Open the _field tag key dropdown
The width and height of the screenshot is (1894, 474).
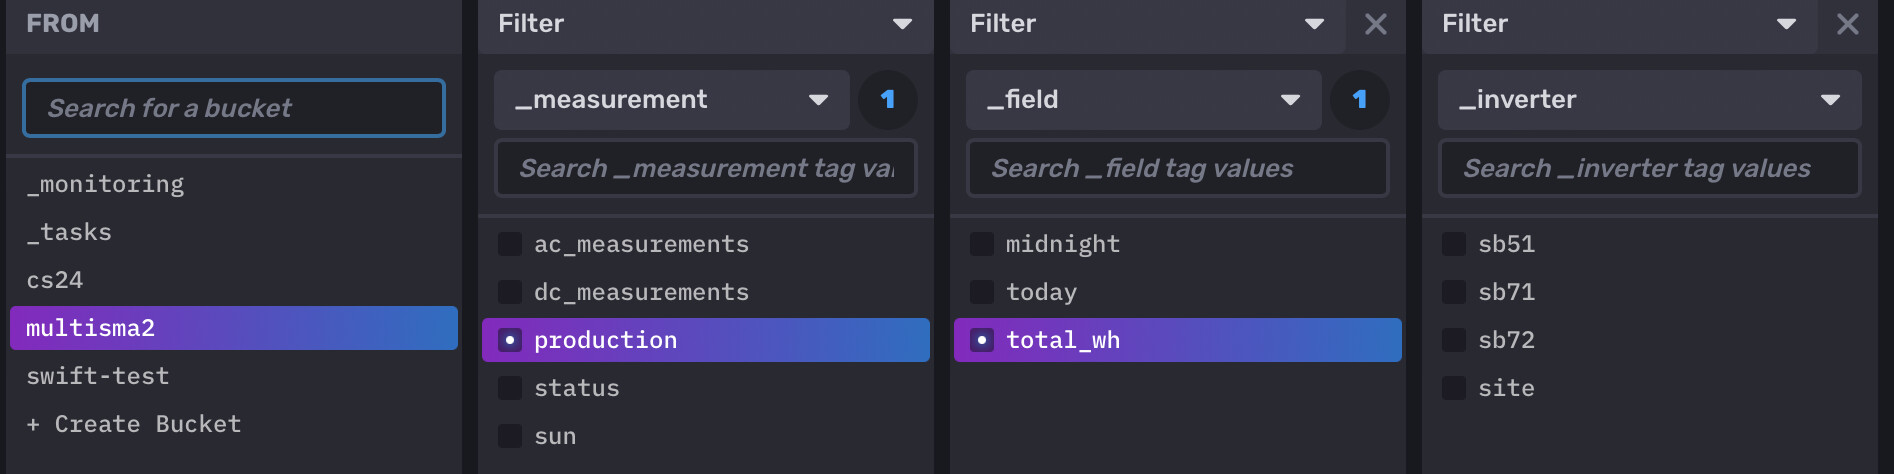pyautogui.click(x=1143, y=100)
